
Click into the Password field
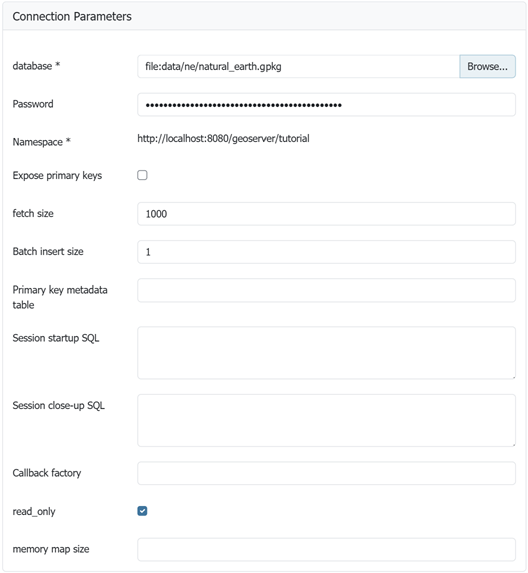(326, 105)
